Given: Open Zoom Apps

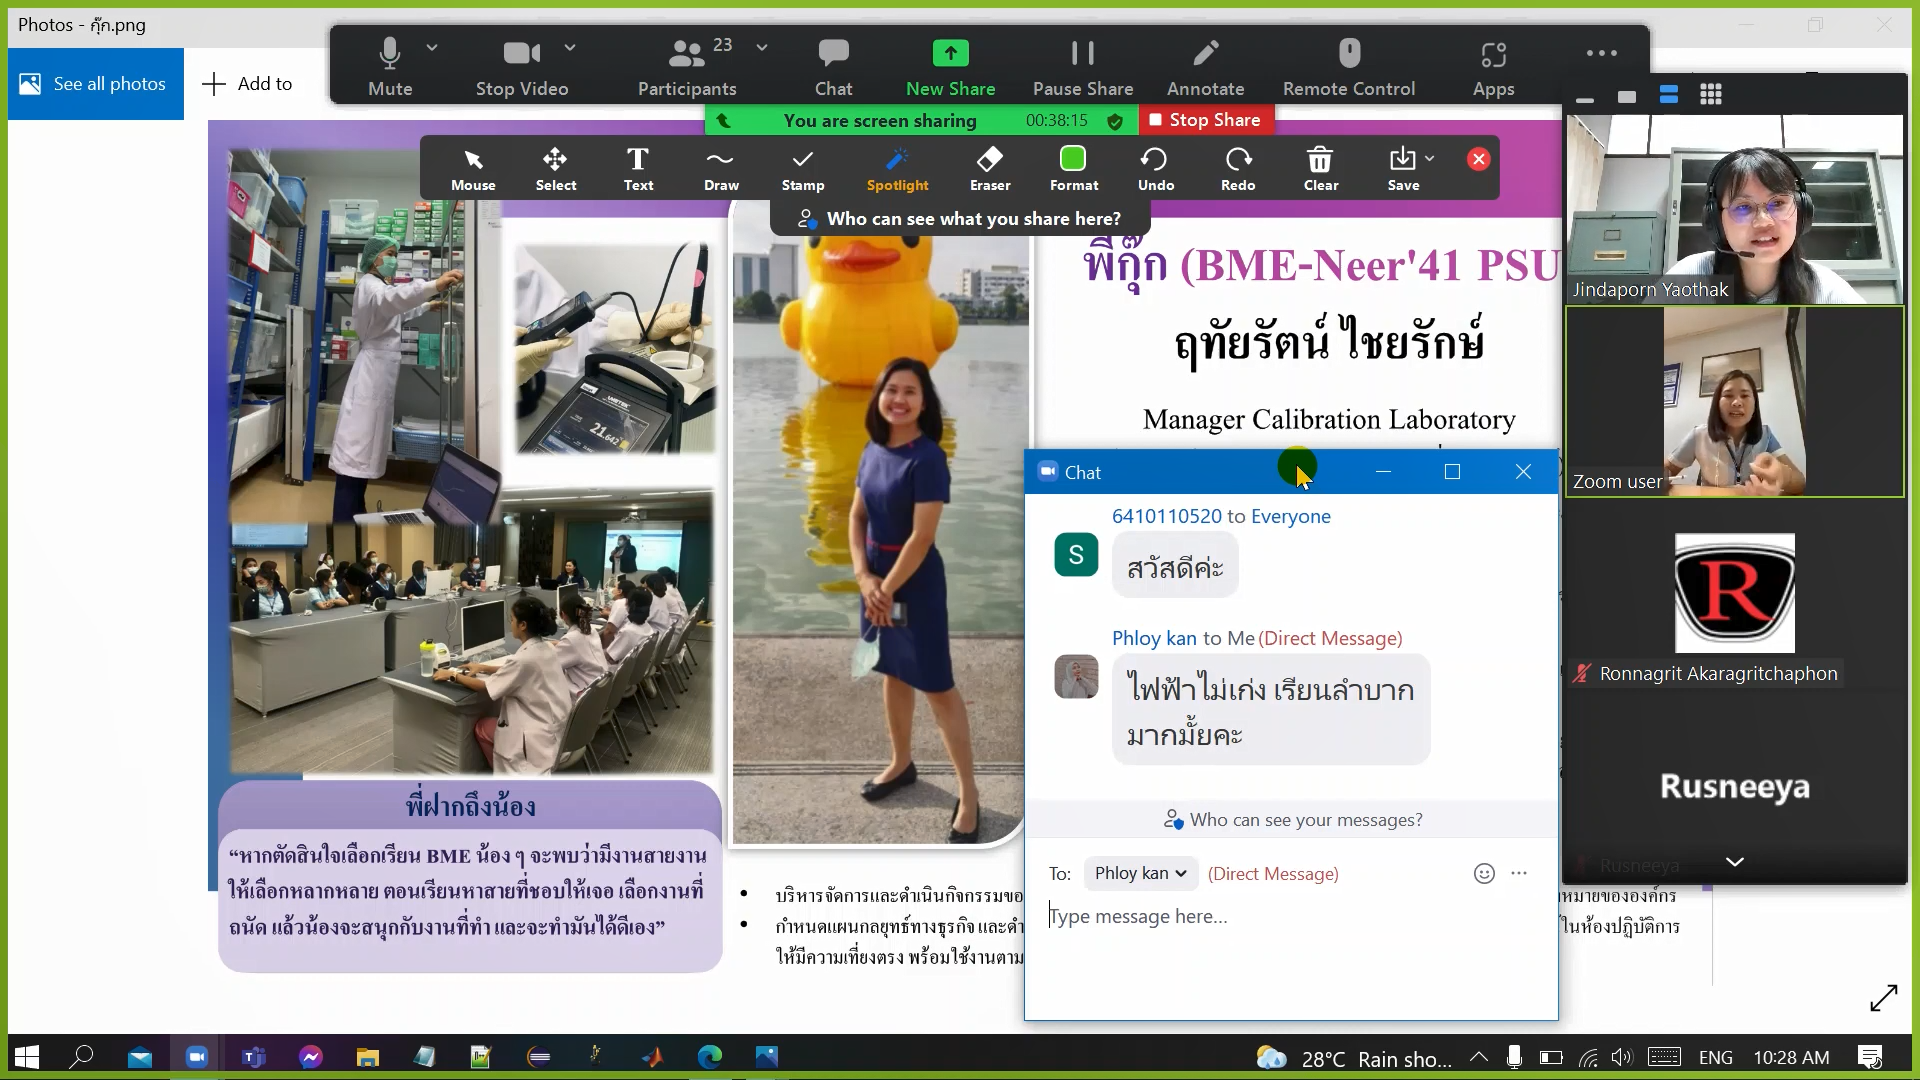Looking at the screenshot, I should pos(1494,67).
